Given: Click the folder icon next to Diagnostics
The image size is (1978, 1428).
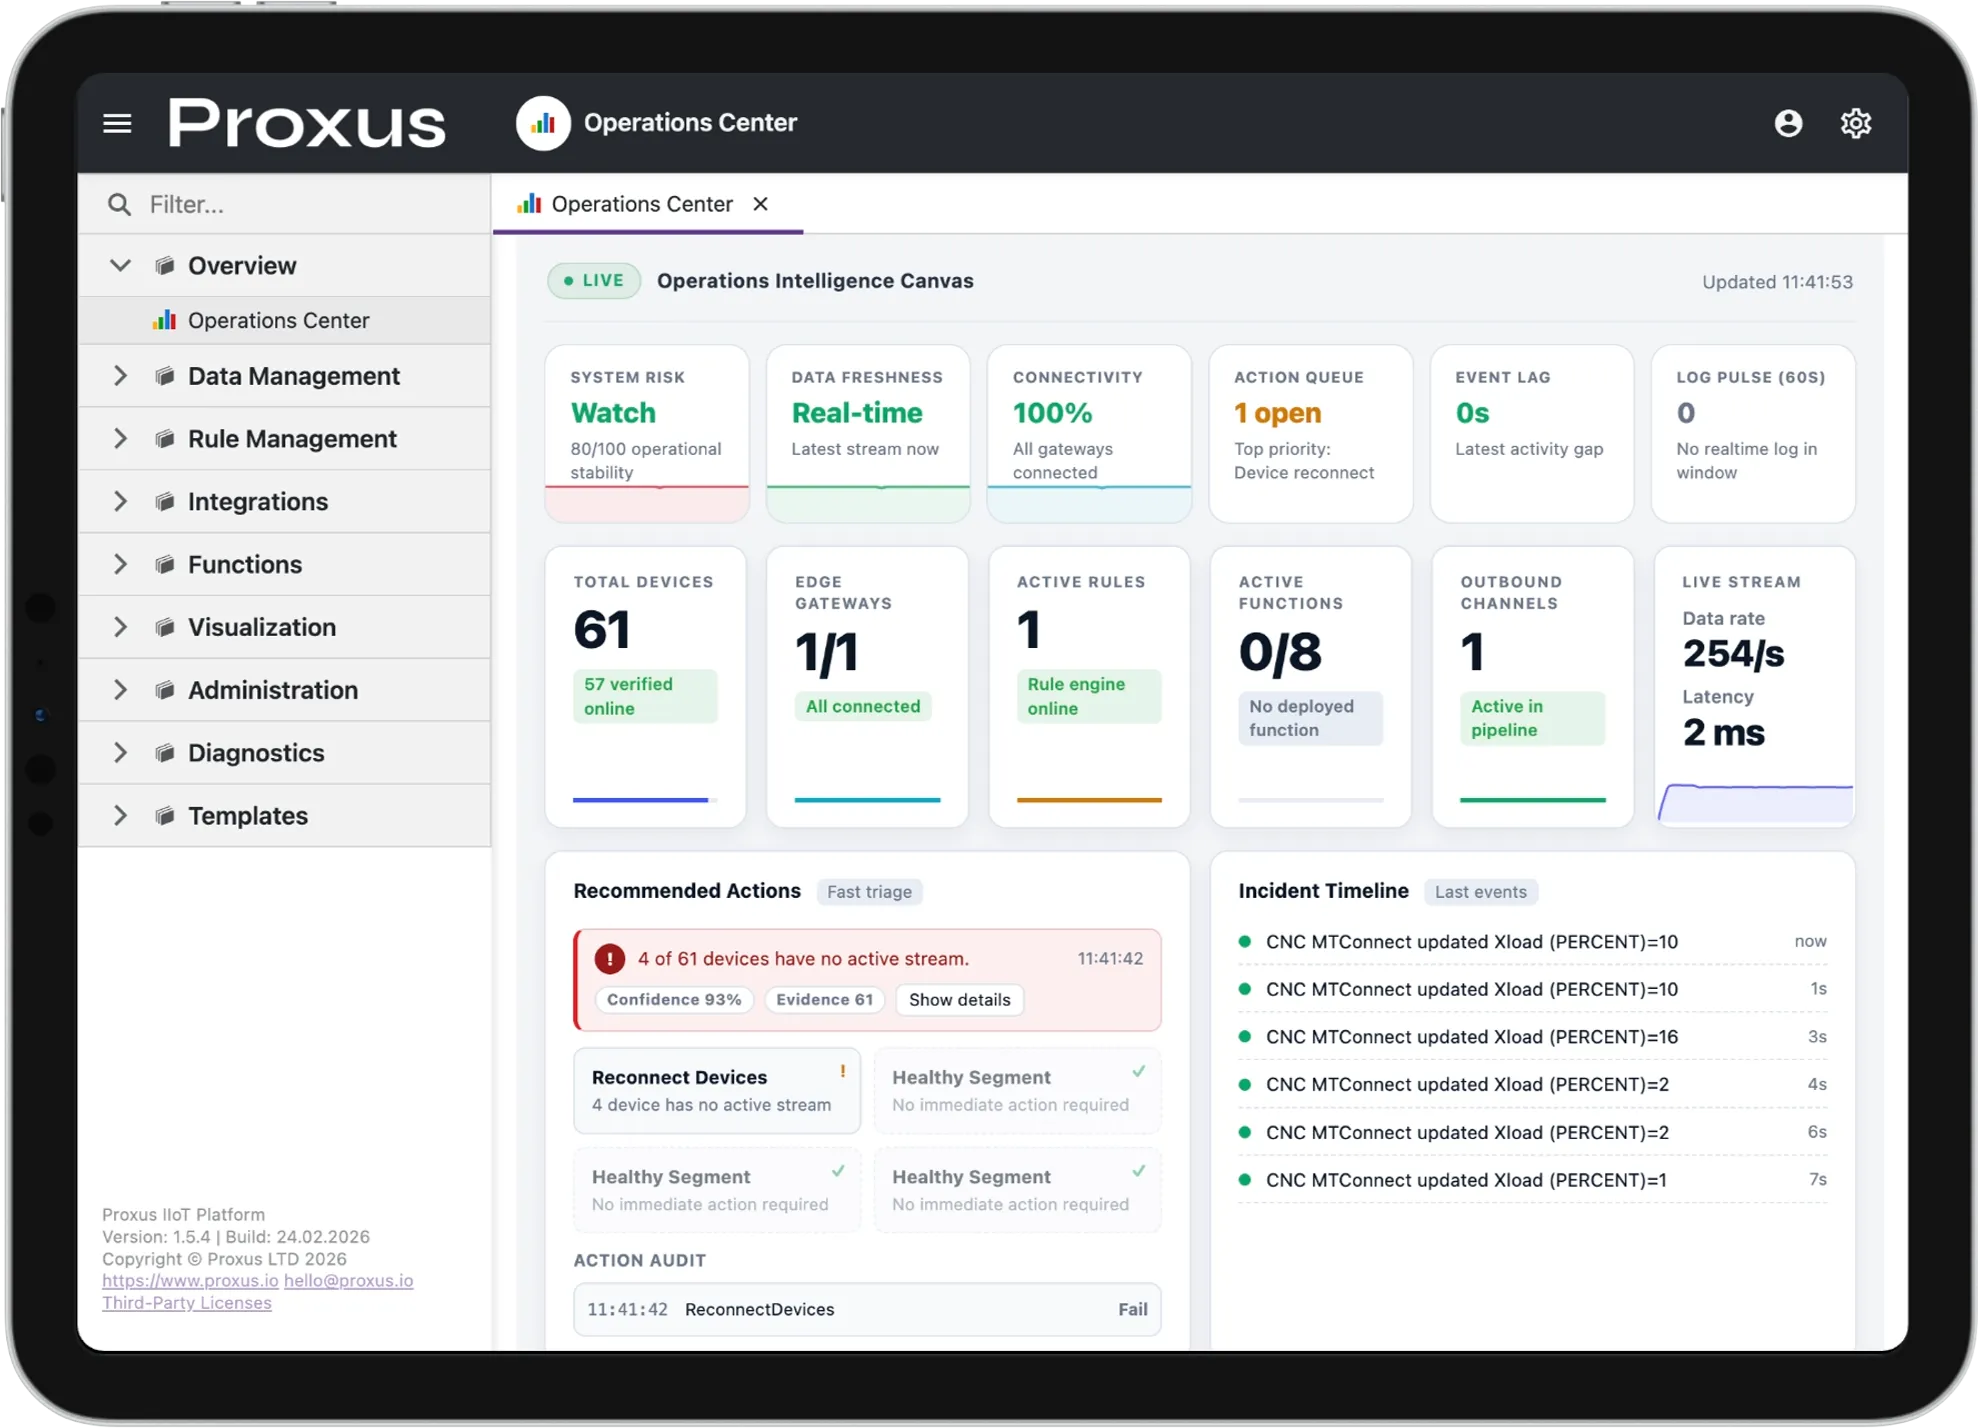Looking at the screenshot, I should click(165, 752).
